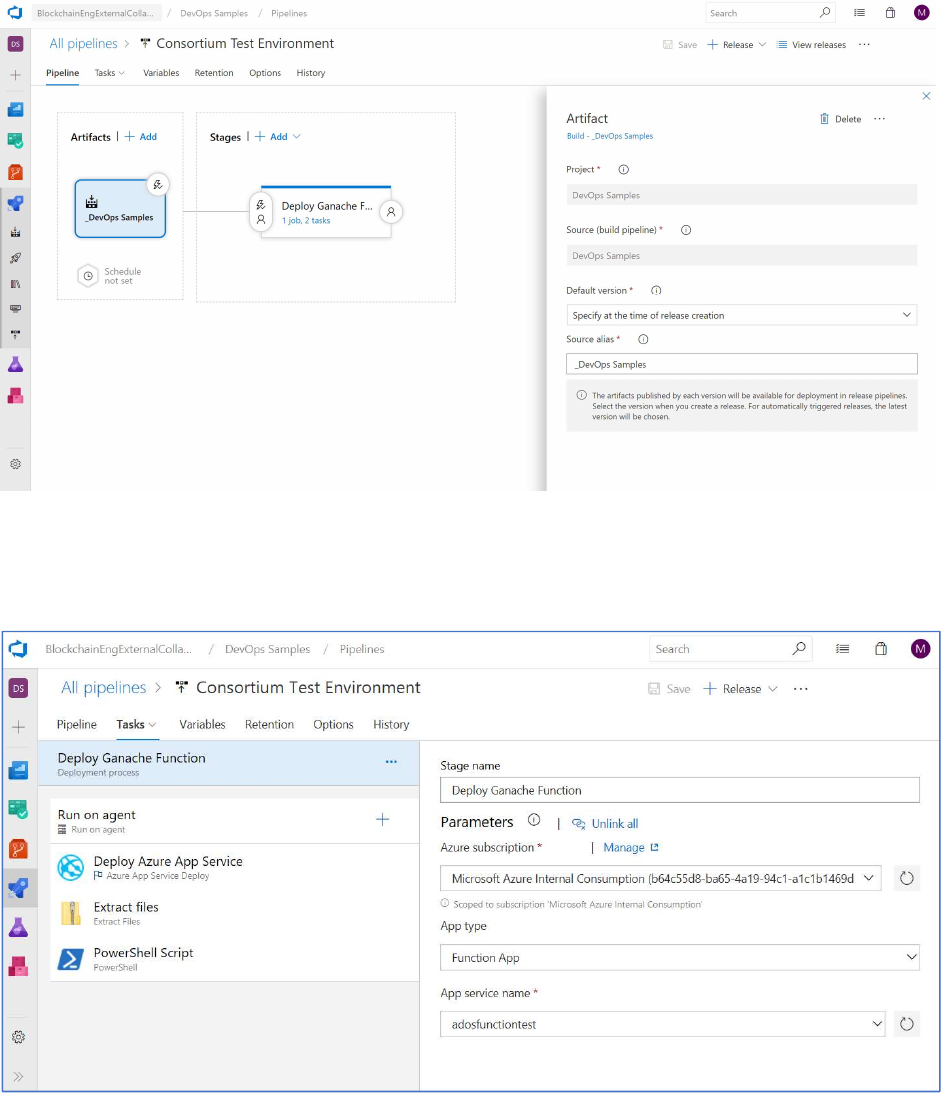Open Library books sub-icon in upper sidebar
Screen dimensions: 941x1093
click(15, 284)
